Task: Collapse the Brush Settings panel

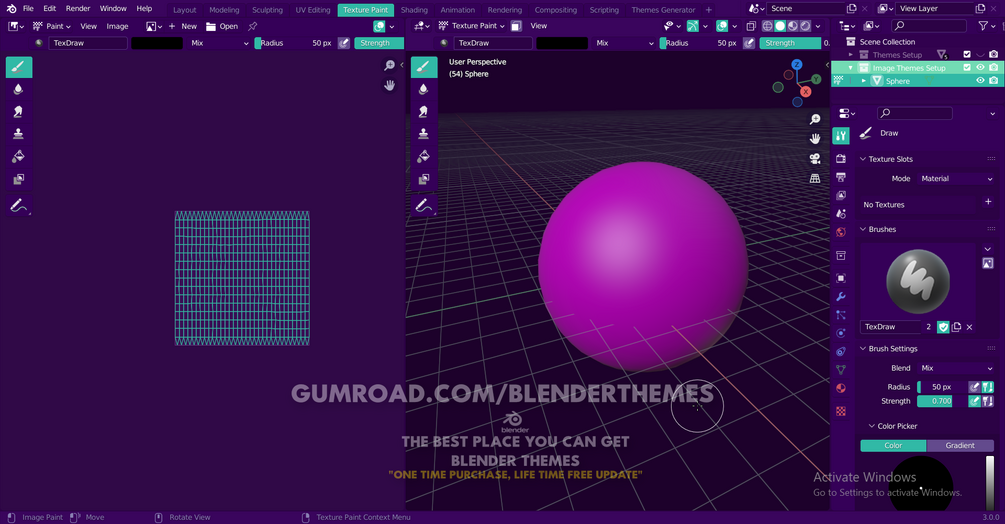Action: (x=862, y=348)
